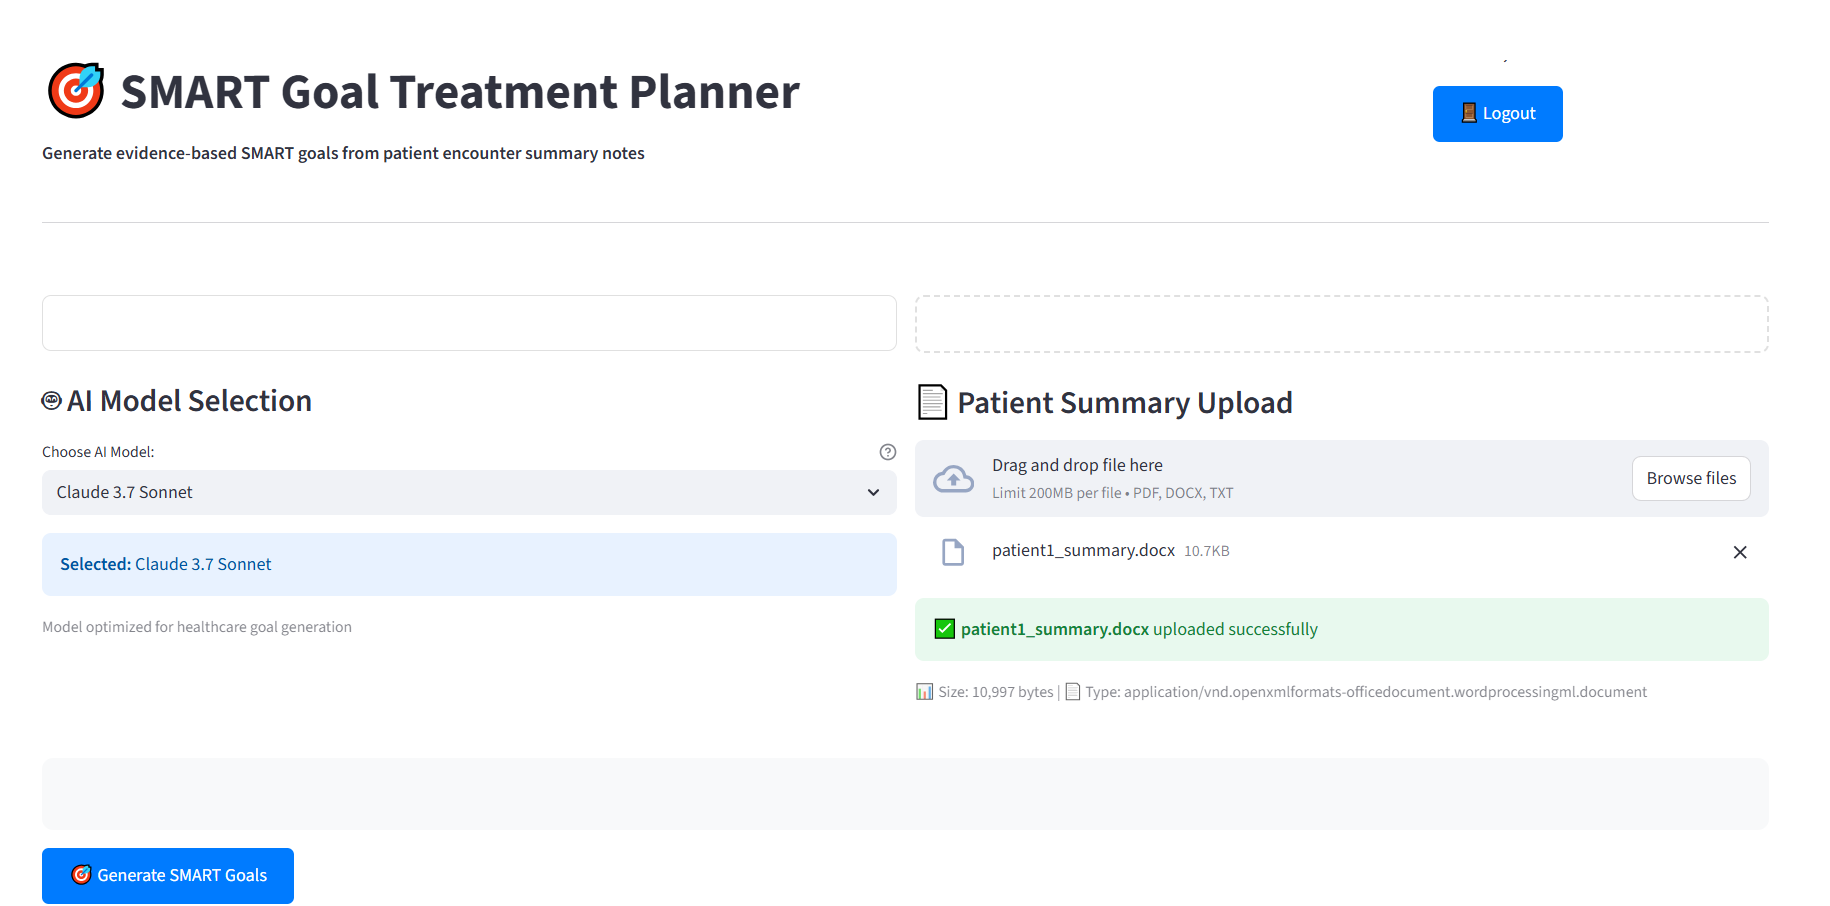Log out using the Logout button
This screenshot has width=1830, height=906.
click(x=1497, y=114)
